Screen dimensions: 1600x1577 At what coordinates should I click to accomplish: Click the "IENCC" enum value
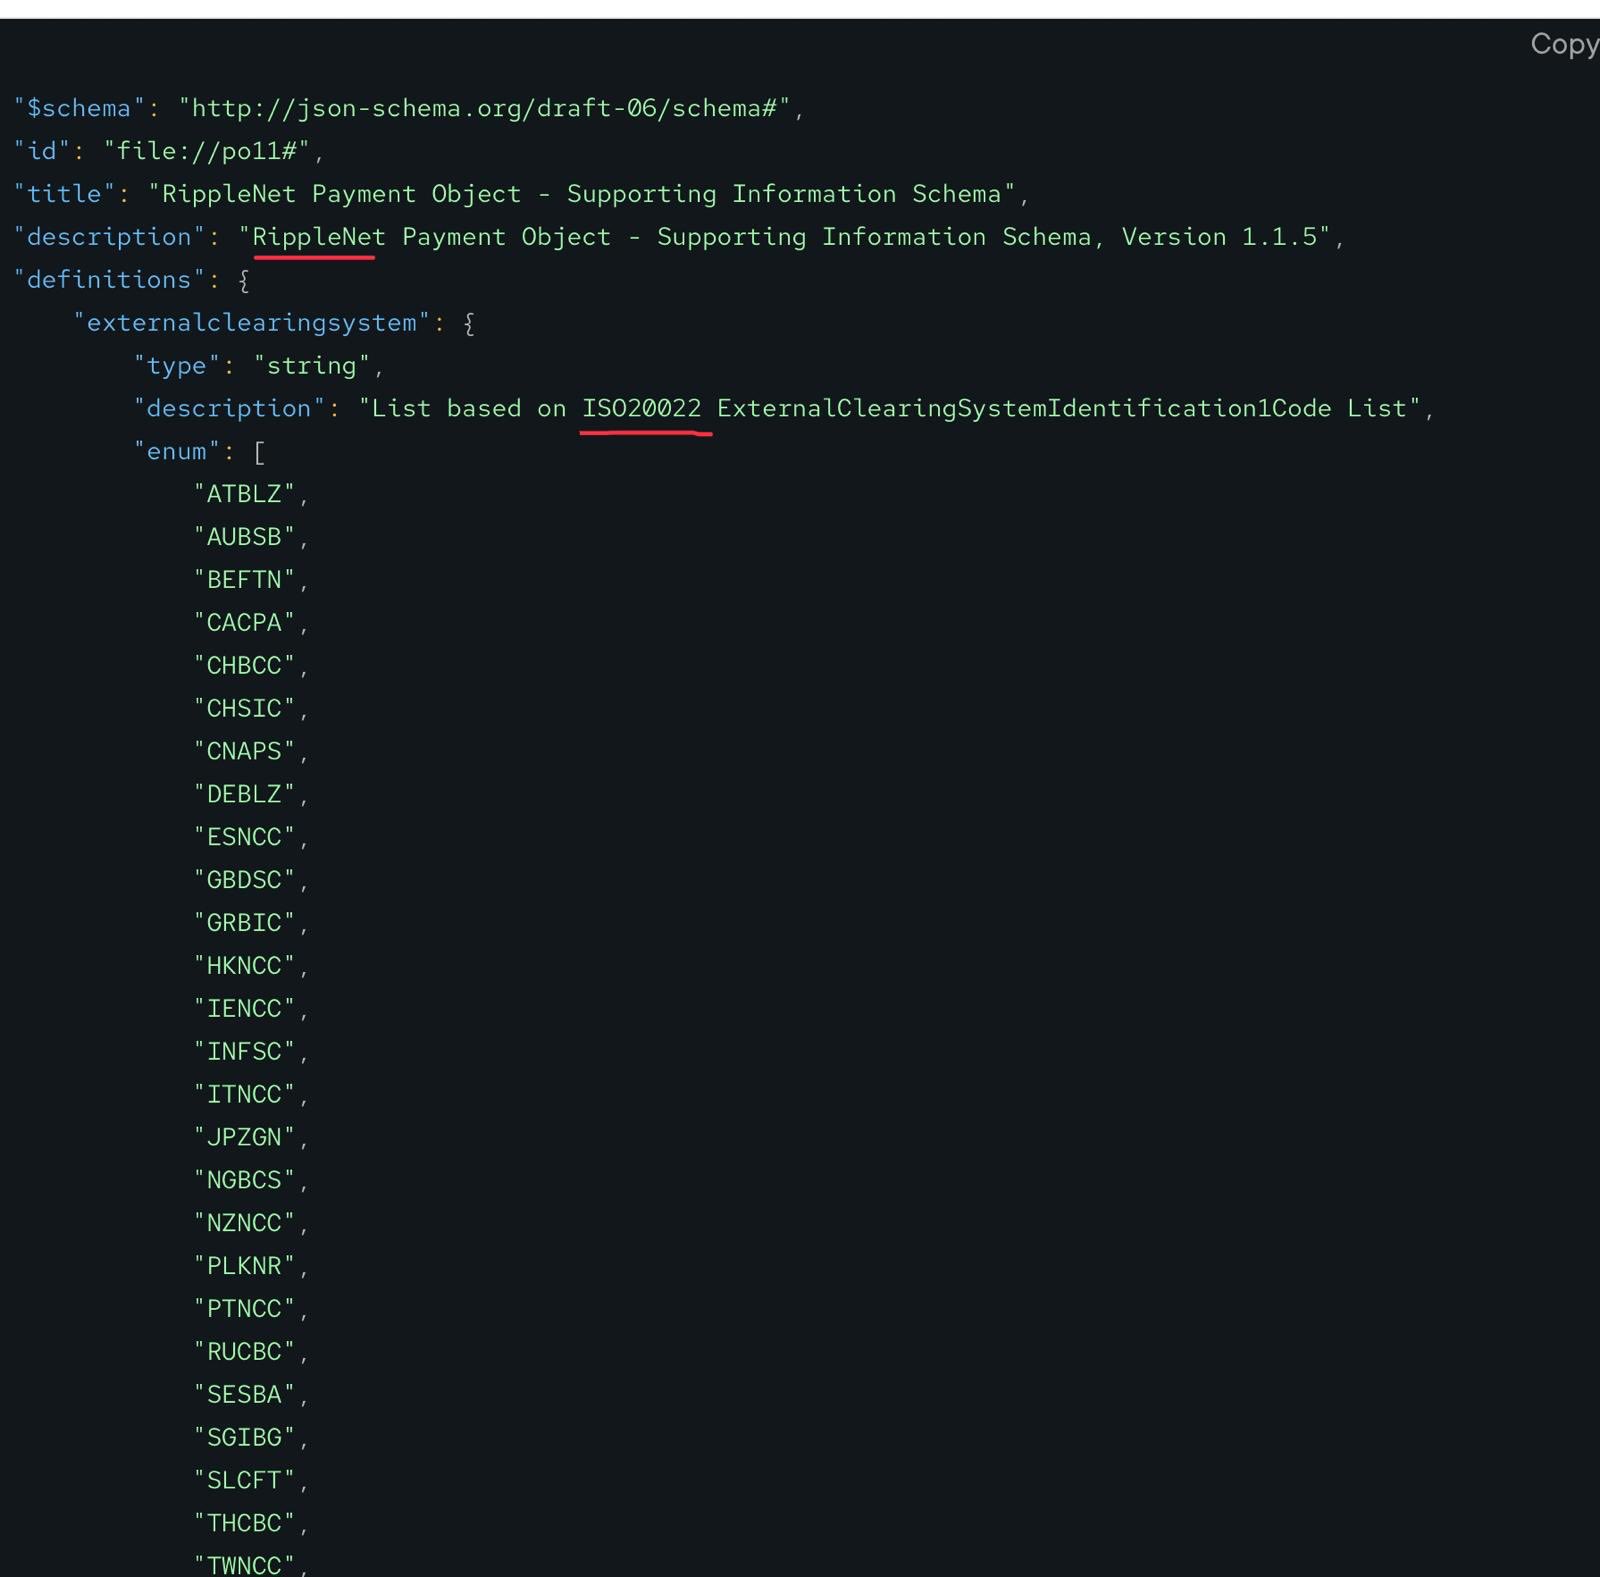[245, 1009]
